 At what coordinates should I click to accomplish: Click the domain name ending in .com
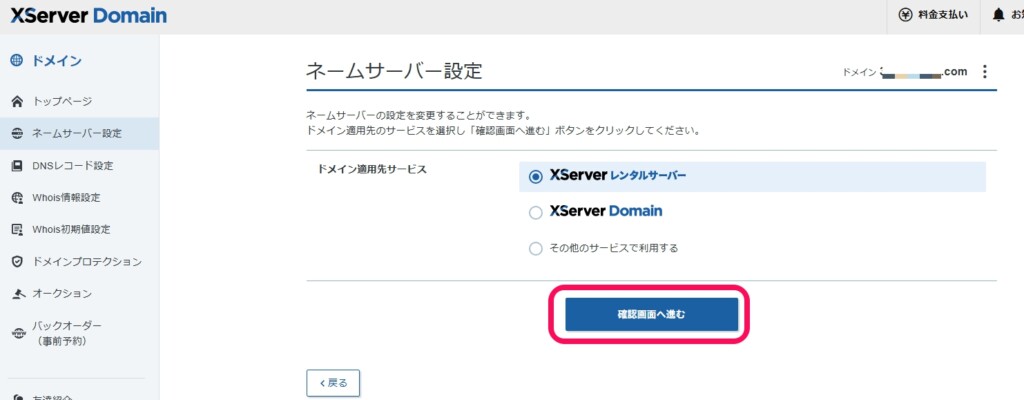point(923,72)
